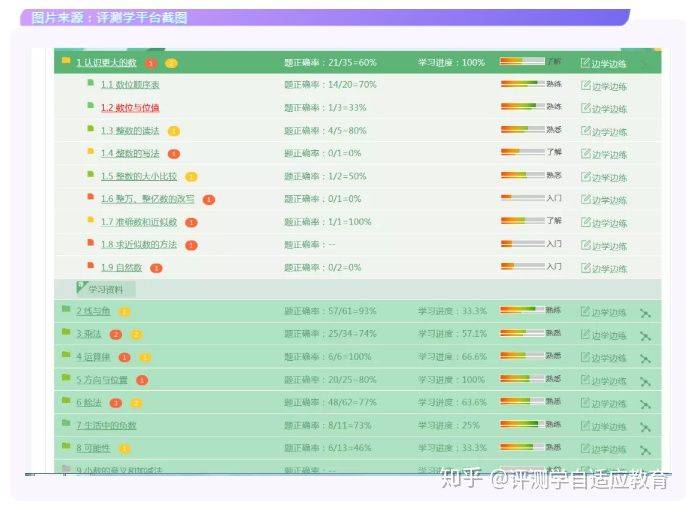
Task: Click the tools icon in the 3 乘法 row
Action: [645, 335]
